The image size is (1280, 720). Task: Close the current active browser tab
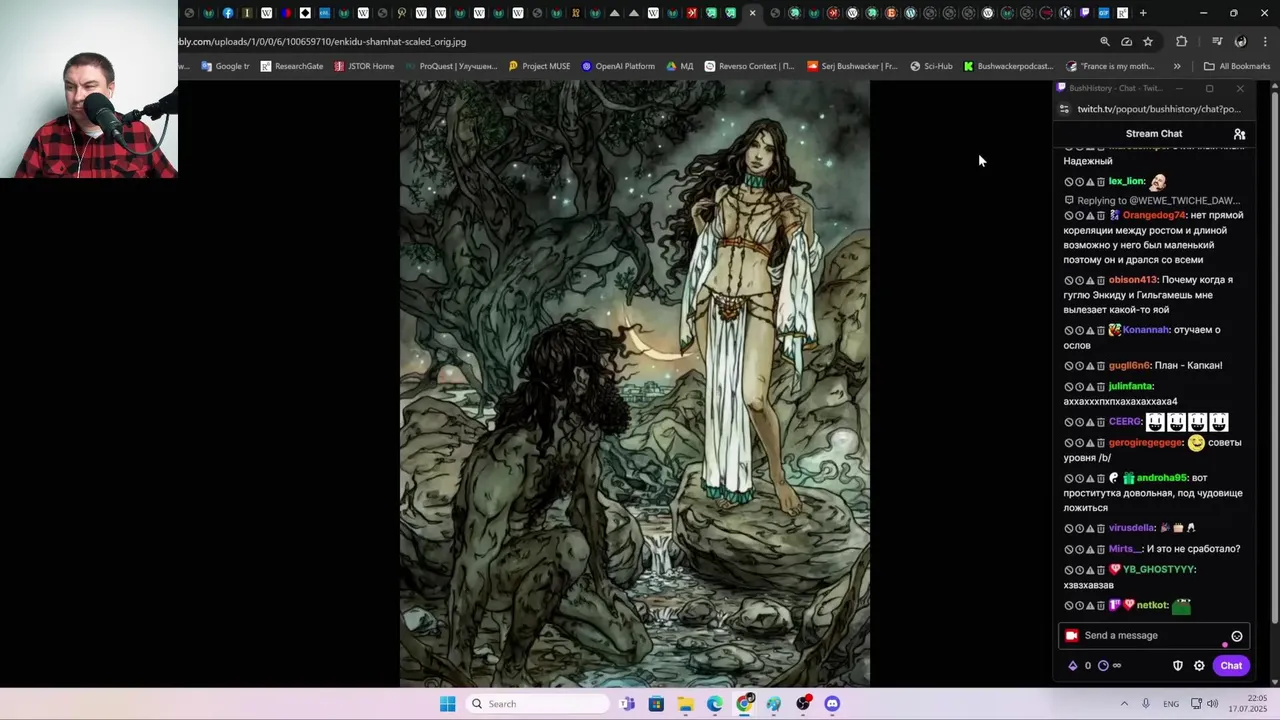pos(752,13)
